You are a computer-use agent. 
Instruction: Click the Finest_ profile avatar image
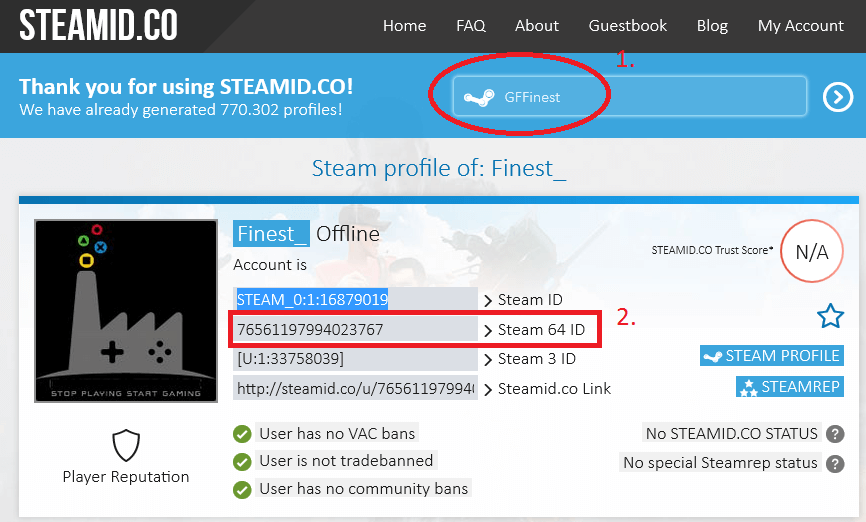[x=125, y=311]
